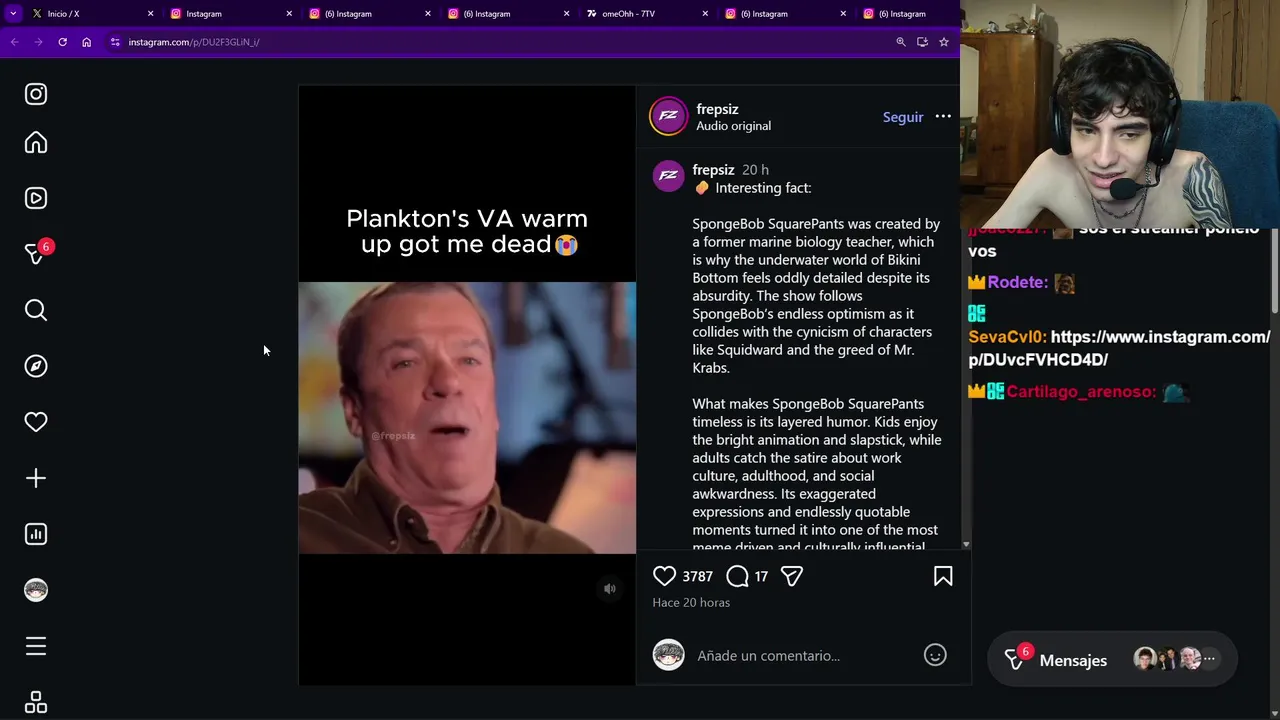Open the dashboard chart icon in sidebar
This screenshot has height=720, width=1280.
36,534
